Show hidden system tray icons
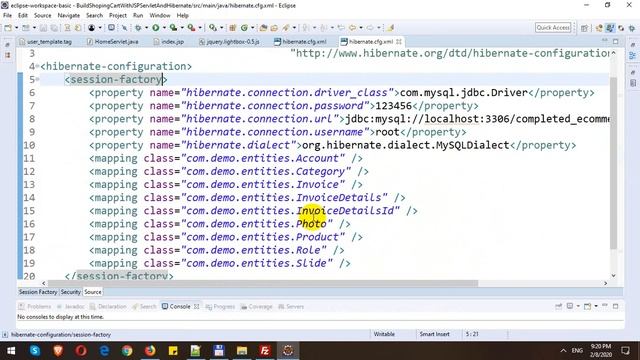This screenshot has height=360, width=640. (563, 351)
